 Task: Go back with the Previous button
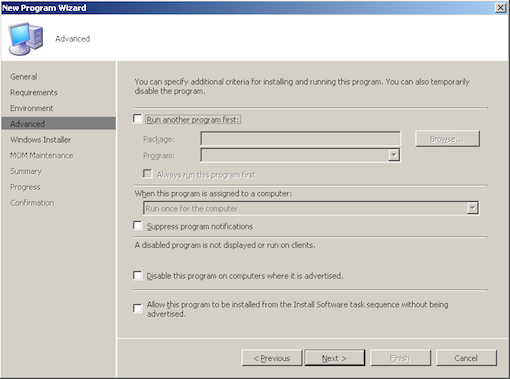272,358
